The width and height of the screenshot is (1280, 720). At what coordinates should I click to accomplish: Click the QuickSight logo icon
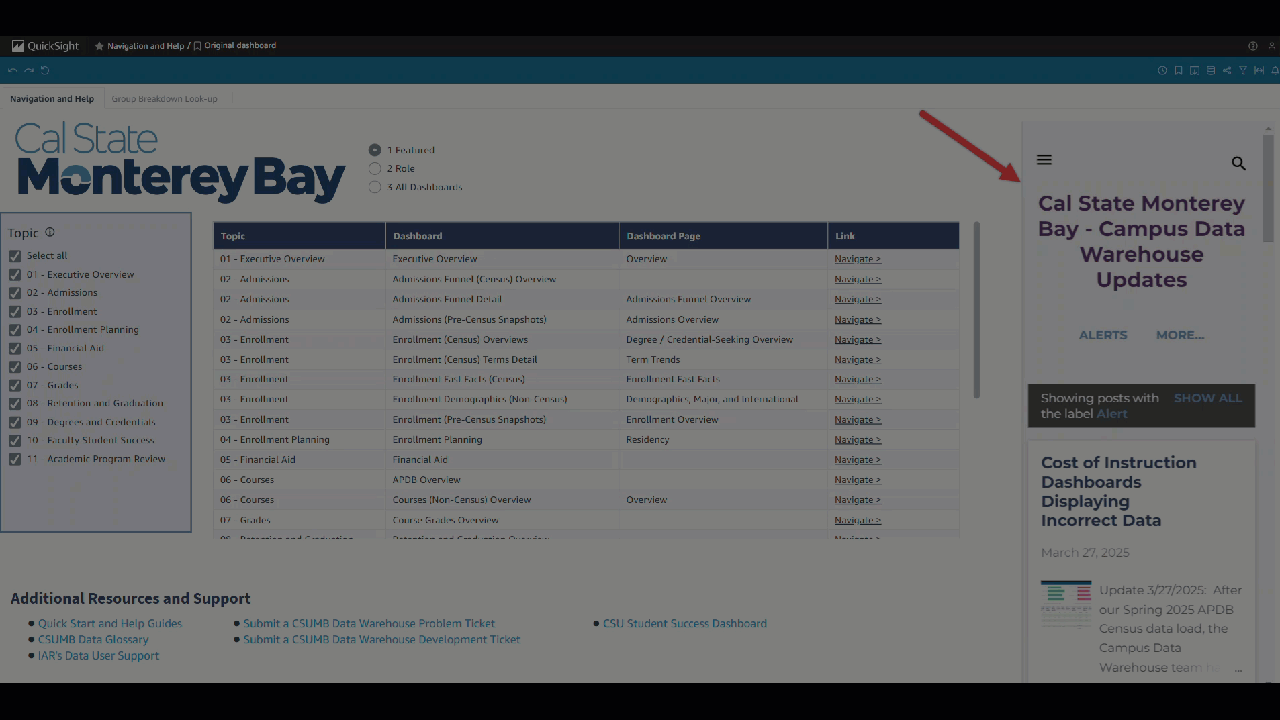[x=18, y=46]
